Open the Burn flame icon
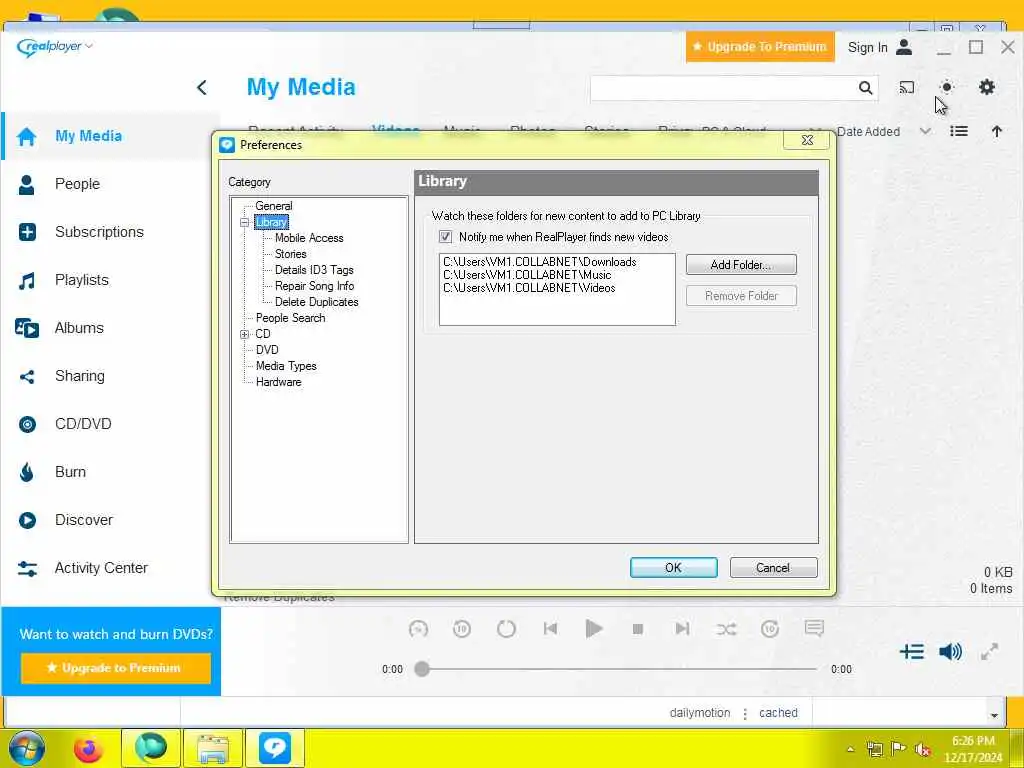The height and width of the screenshot is (768, 1024). point(27,472)
